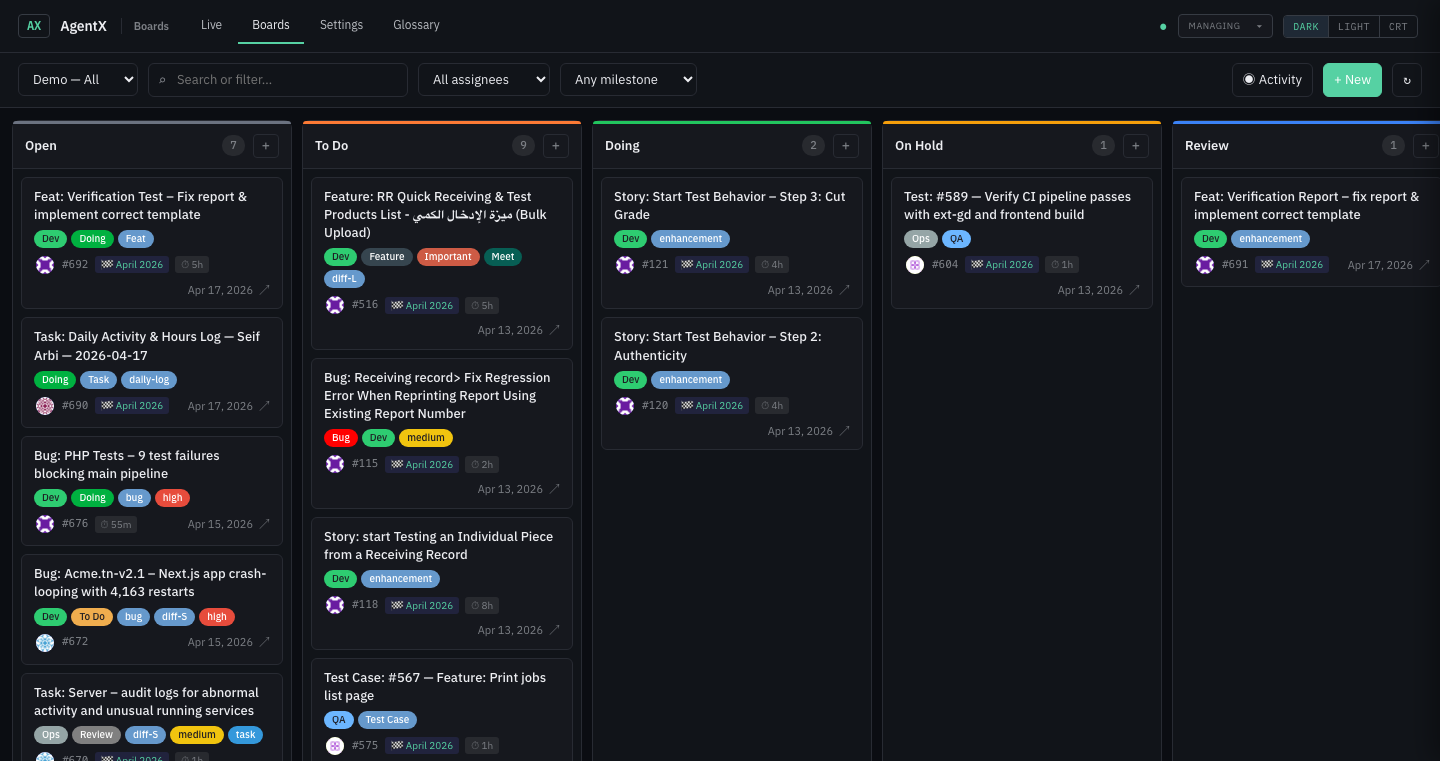
Task: Click the To Do column count badge 9
Action: coord(523,146)
